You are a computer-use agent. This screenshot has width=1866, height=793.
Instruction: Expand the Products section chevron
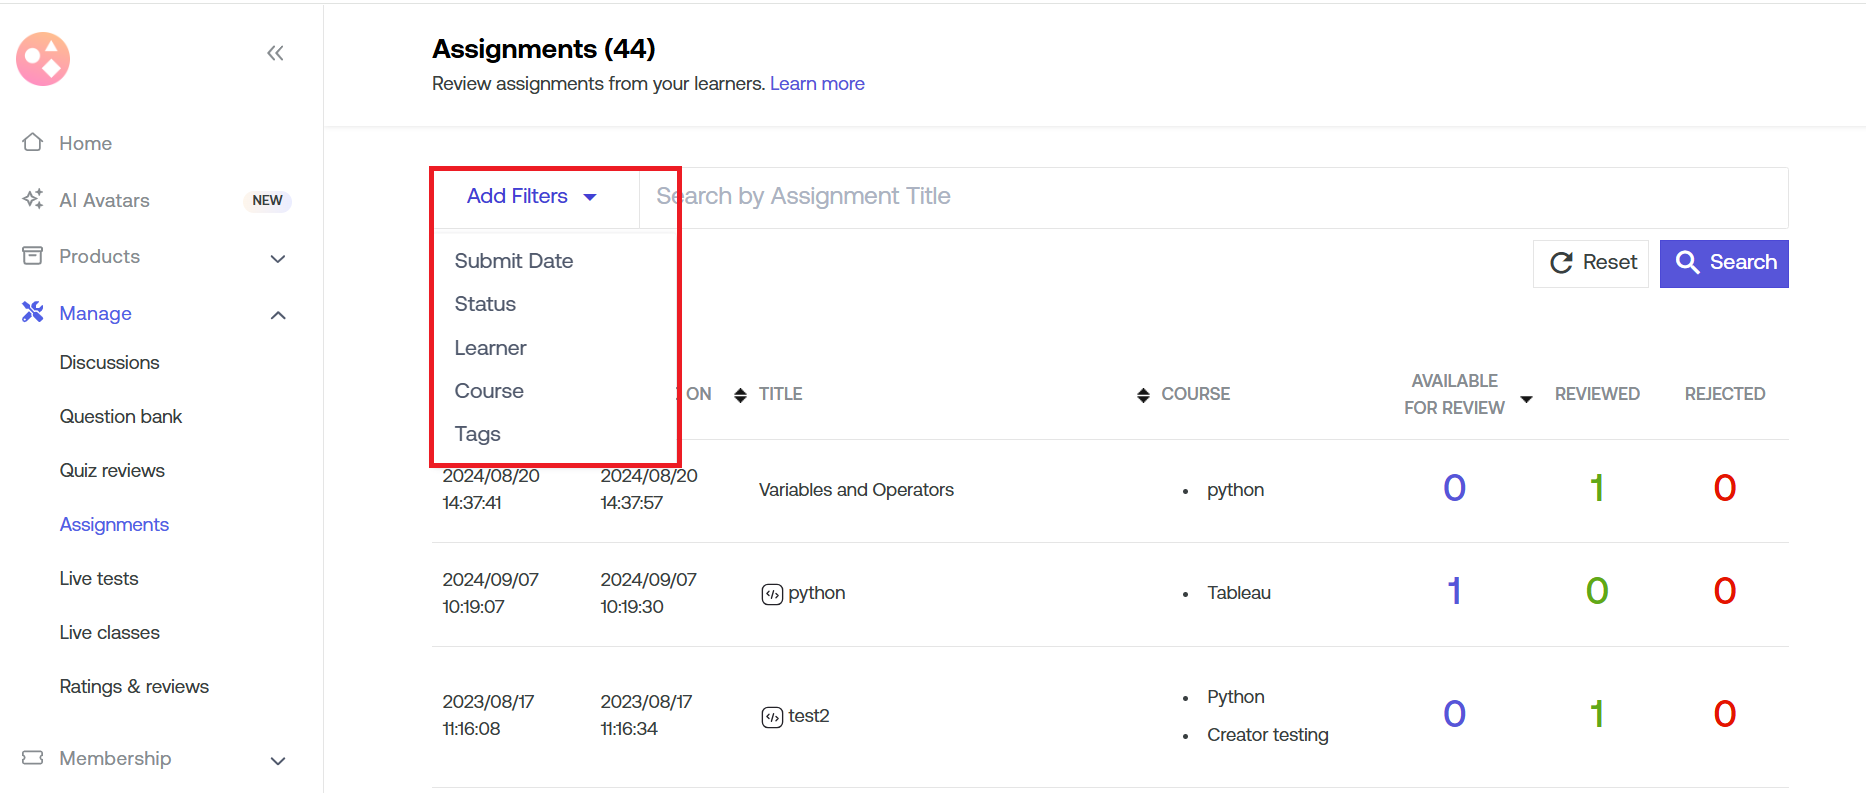[x=278, y=258]
